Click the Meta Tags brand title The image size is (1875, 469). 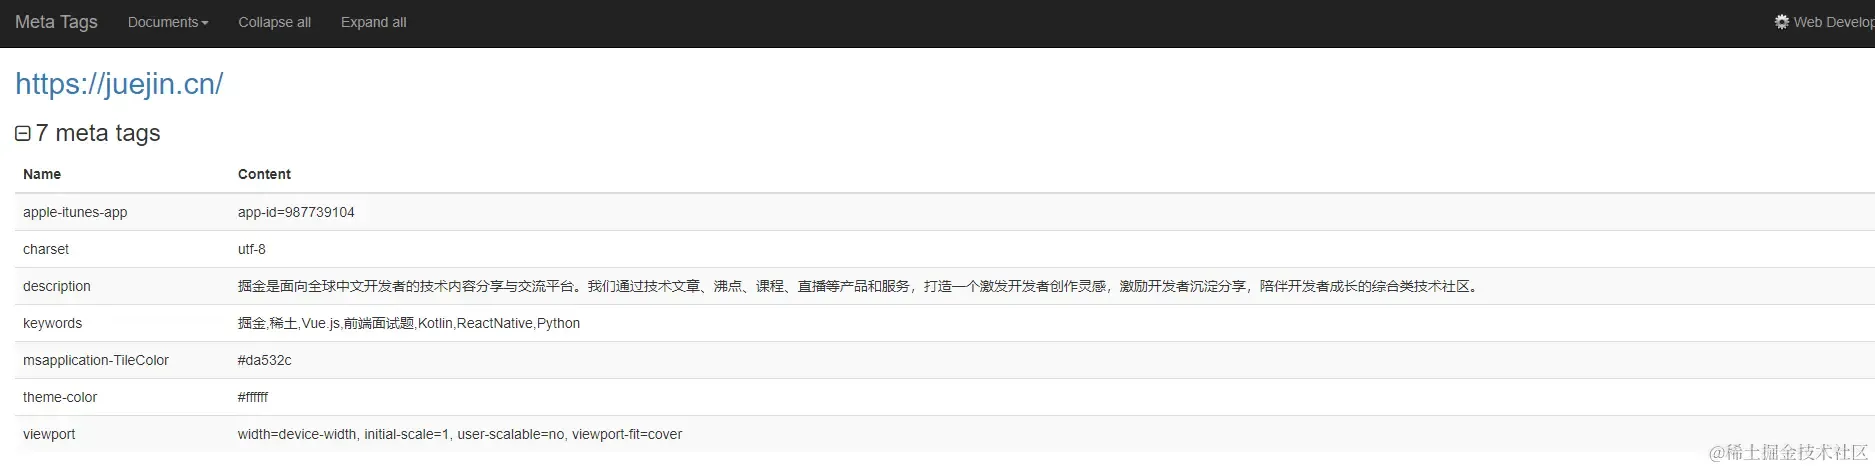click(56, 22)
